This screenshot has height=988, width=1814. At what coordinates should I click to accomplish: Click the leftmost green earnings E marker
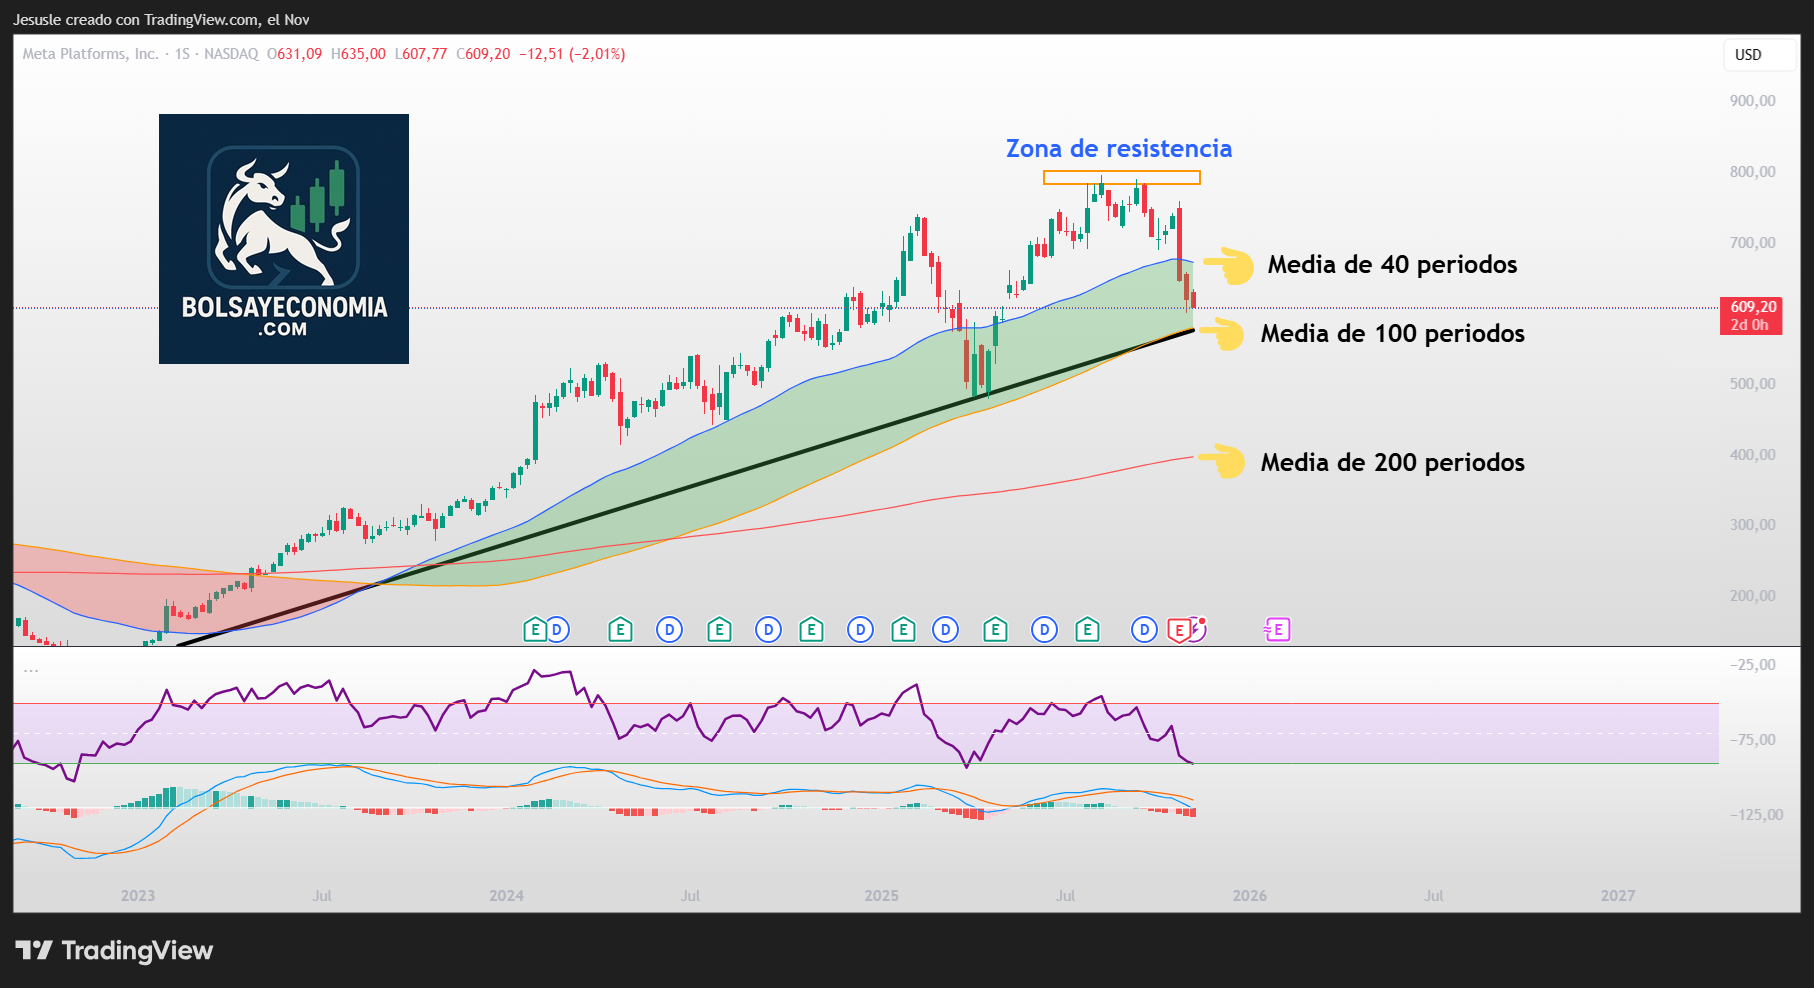pyautogui.click(x=535, y=630)
